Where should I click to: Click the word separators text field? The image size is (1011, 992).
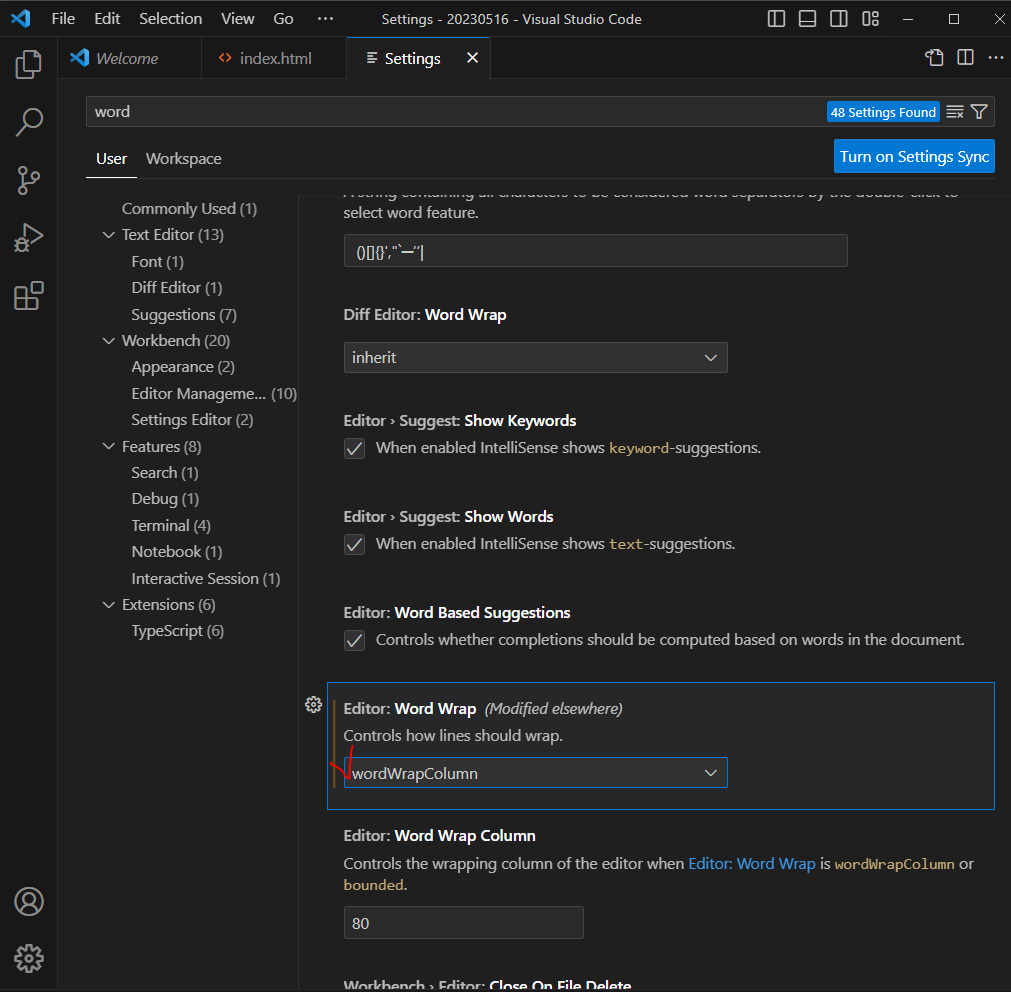595,251
